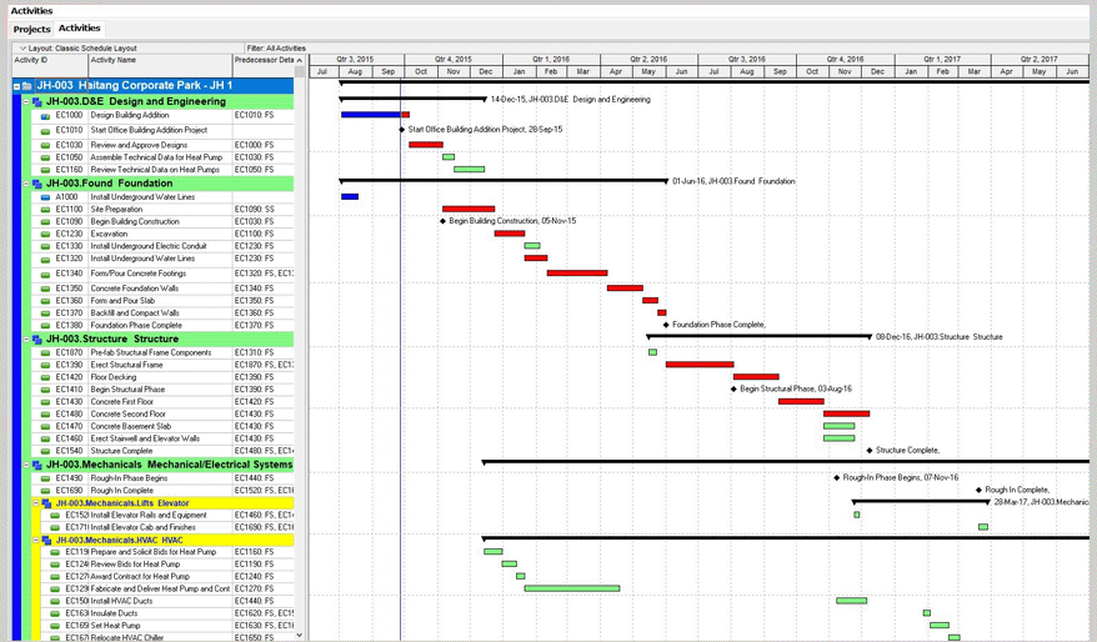Viewport: 1097px width, 642px height.
Task: Select the Floor Decking activity
Action: pyautogui.click(x=113, y=377)
